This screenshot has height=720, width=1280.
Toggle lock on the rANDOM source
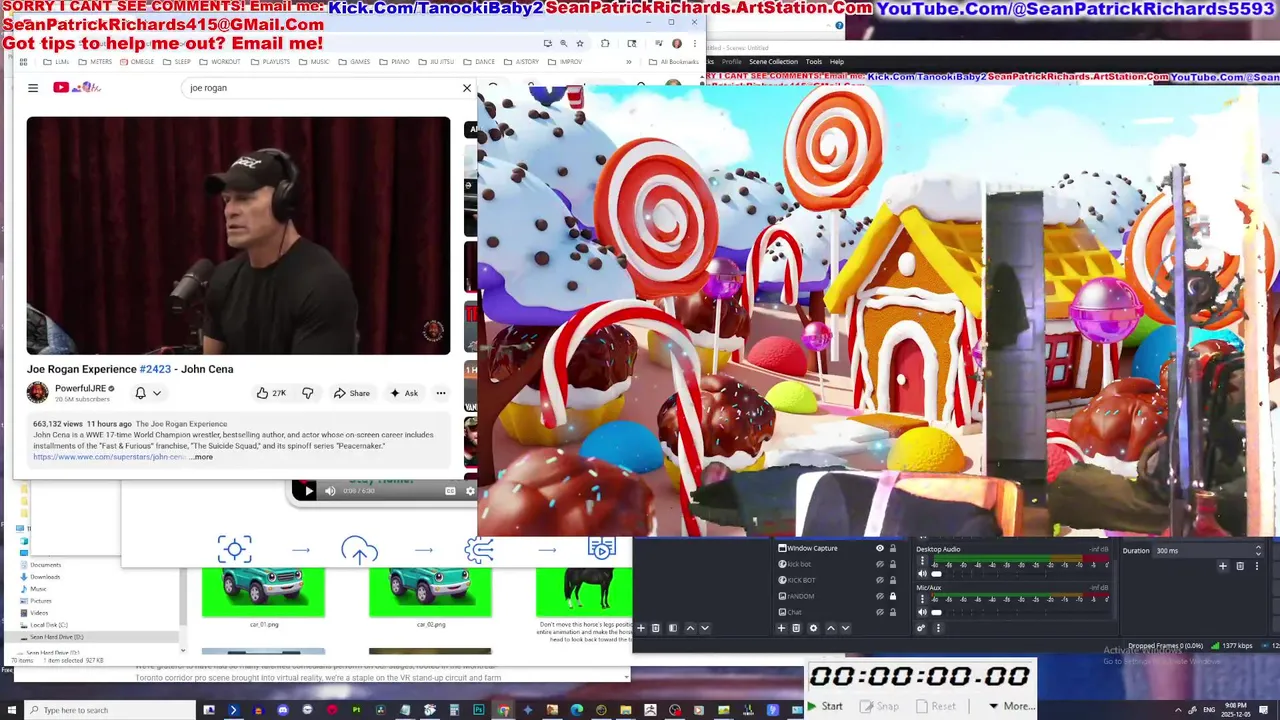tap(893, 596)
